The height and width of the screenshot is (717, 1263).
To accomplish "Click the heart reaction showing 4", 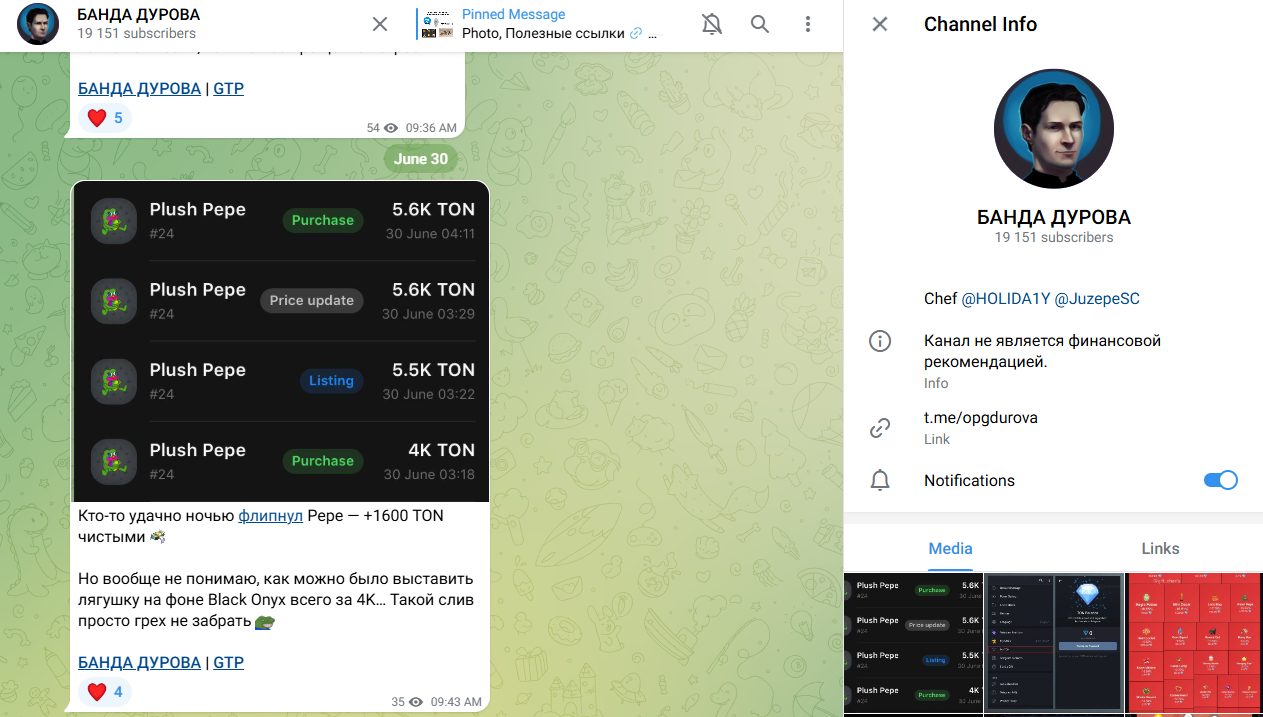I will pyautogui.click(x=105, y=691).
